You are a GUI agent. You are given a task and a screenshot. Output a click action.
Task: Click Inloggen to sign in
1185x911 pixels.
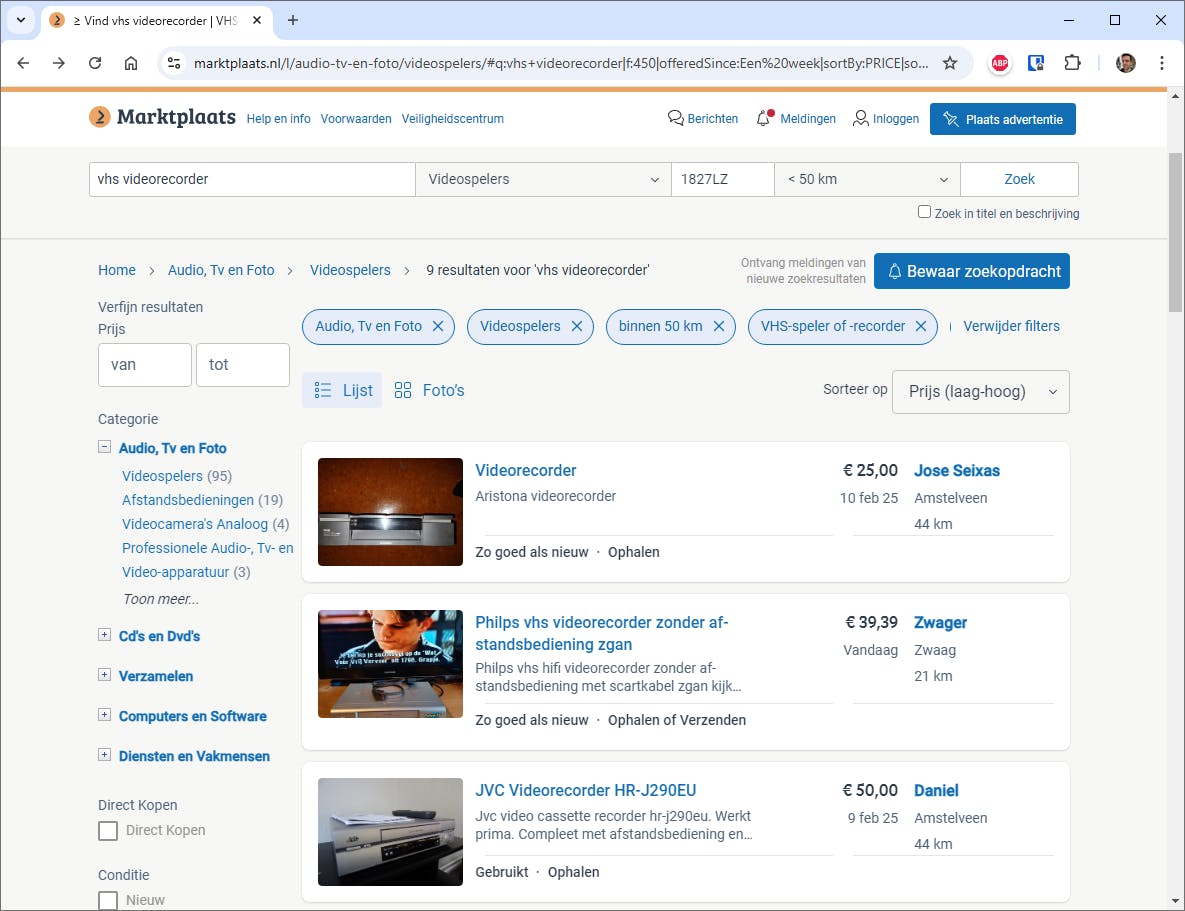pos(886,119)
